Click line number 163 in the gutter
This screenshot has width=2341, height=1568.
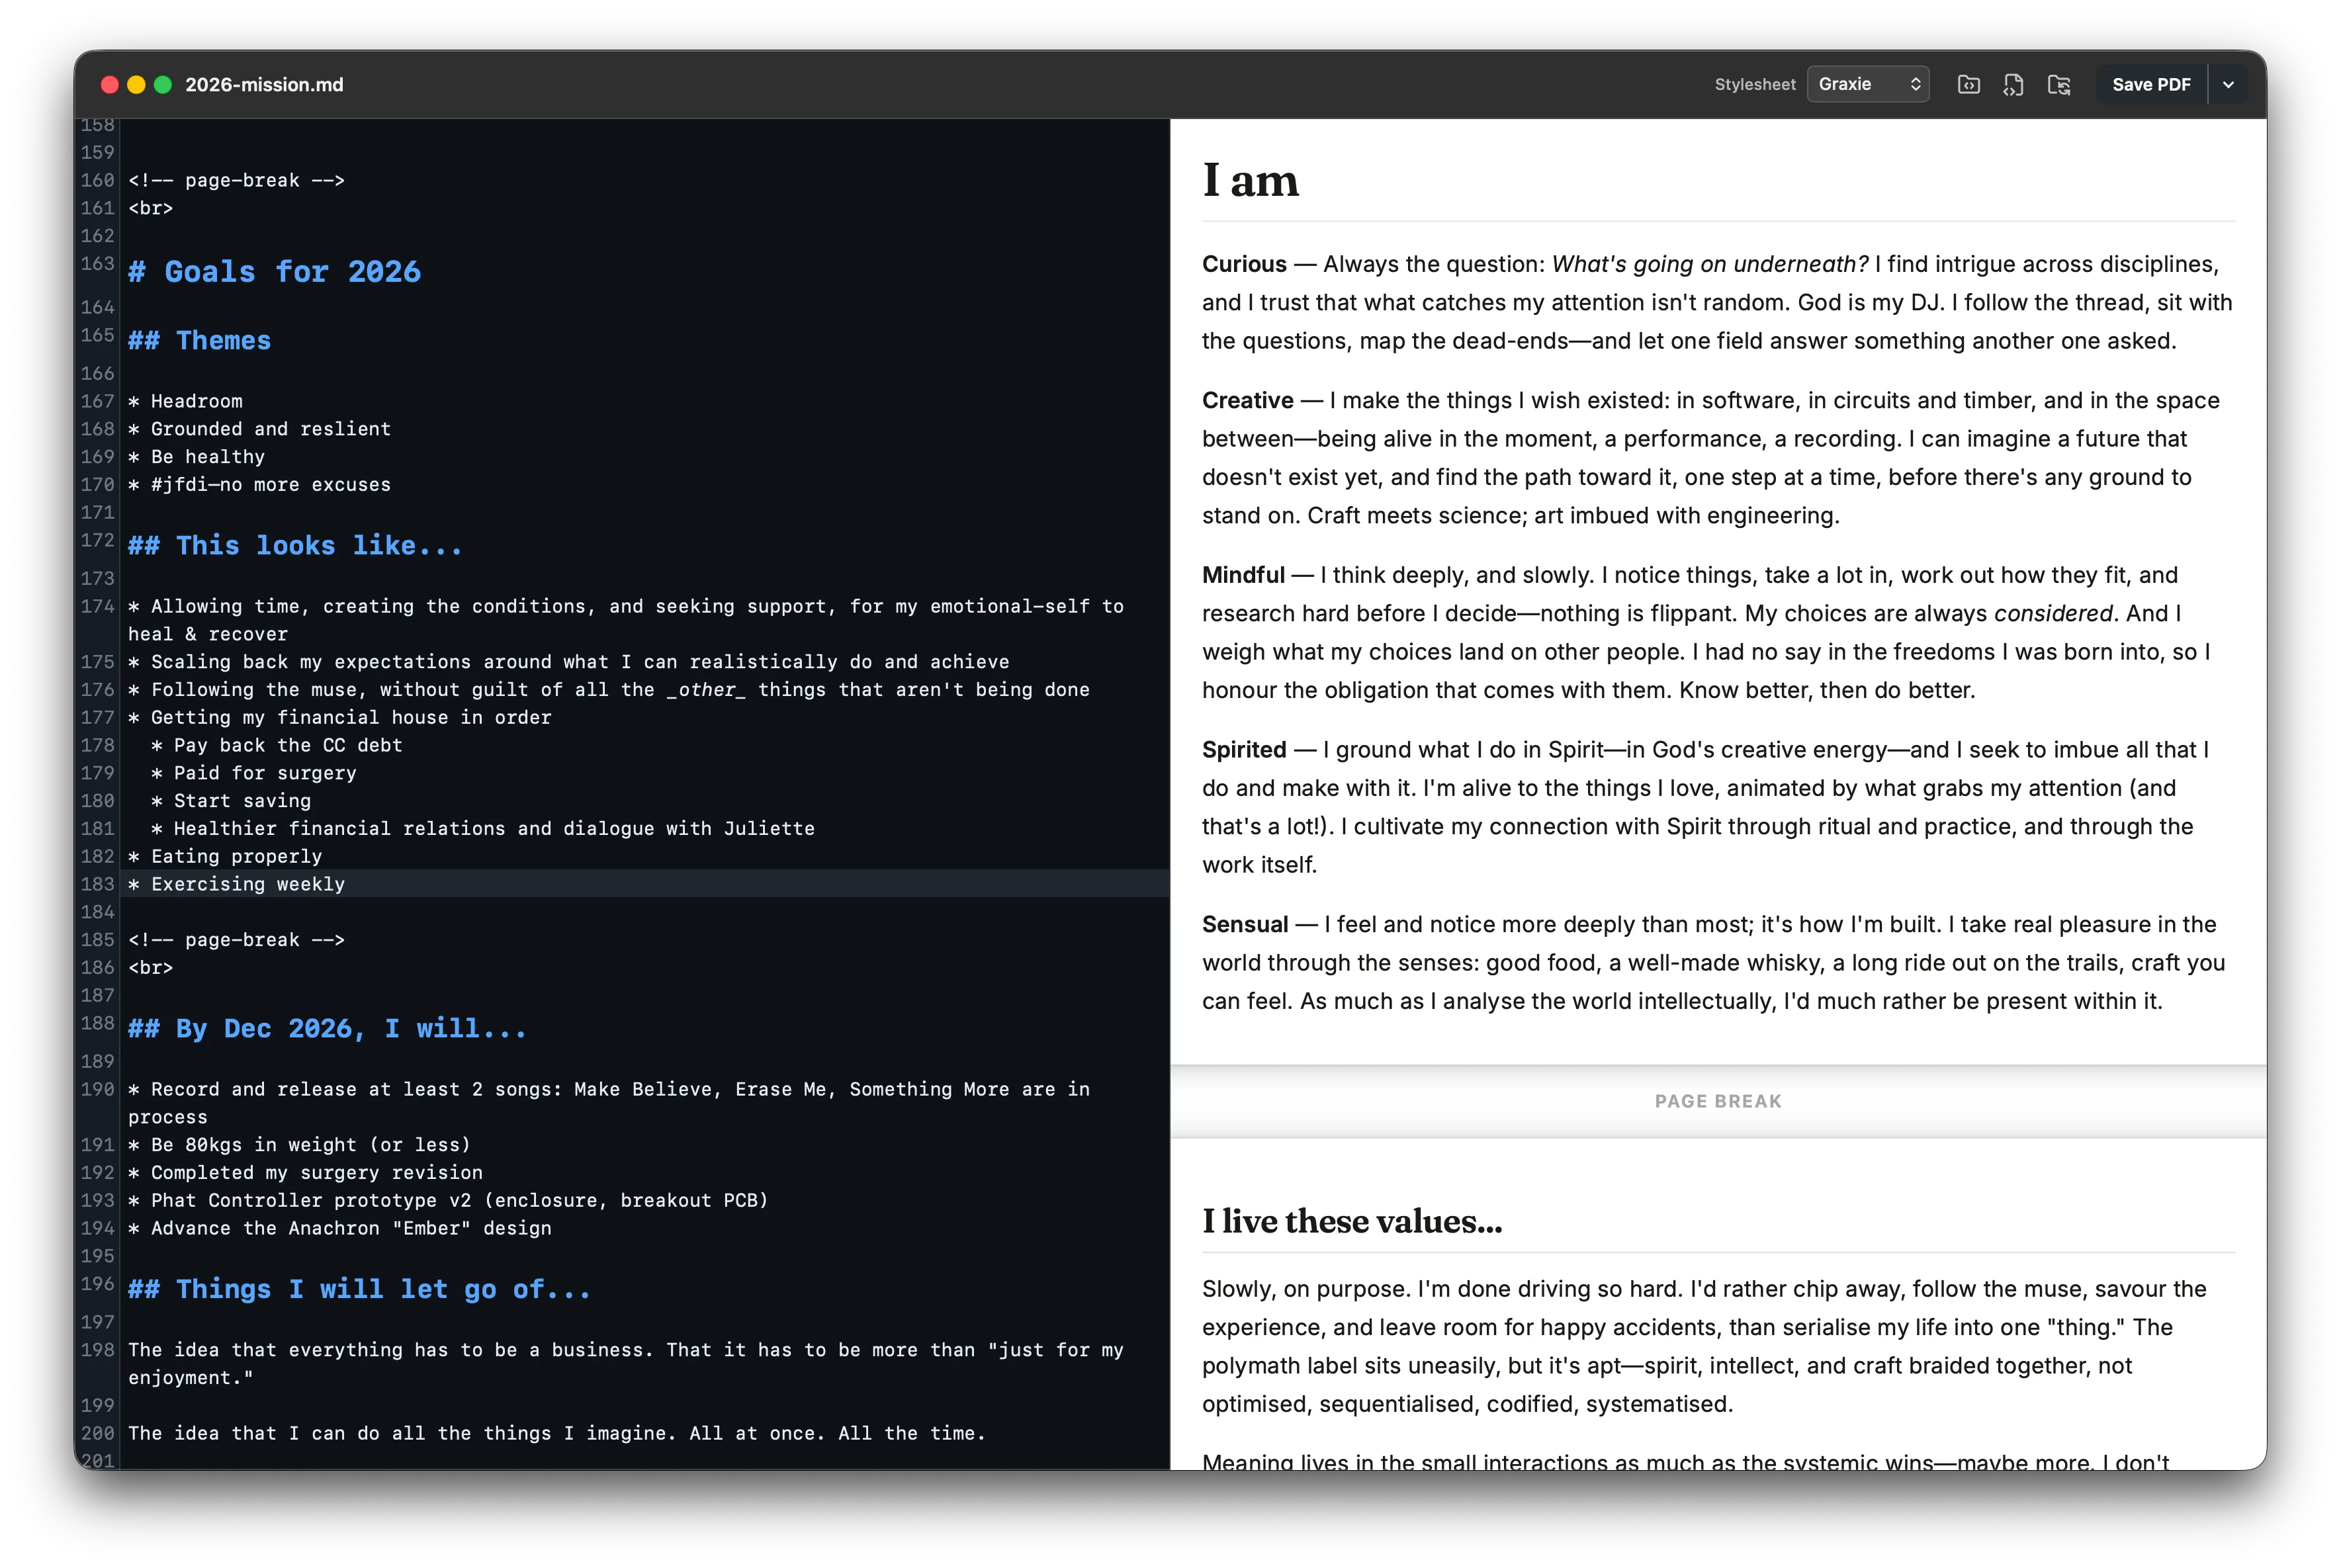tap(97, 264)
